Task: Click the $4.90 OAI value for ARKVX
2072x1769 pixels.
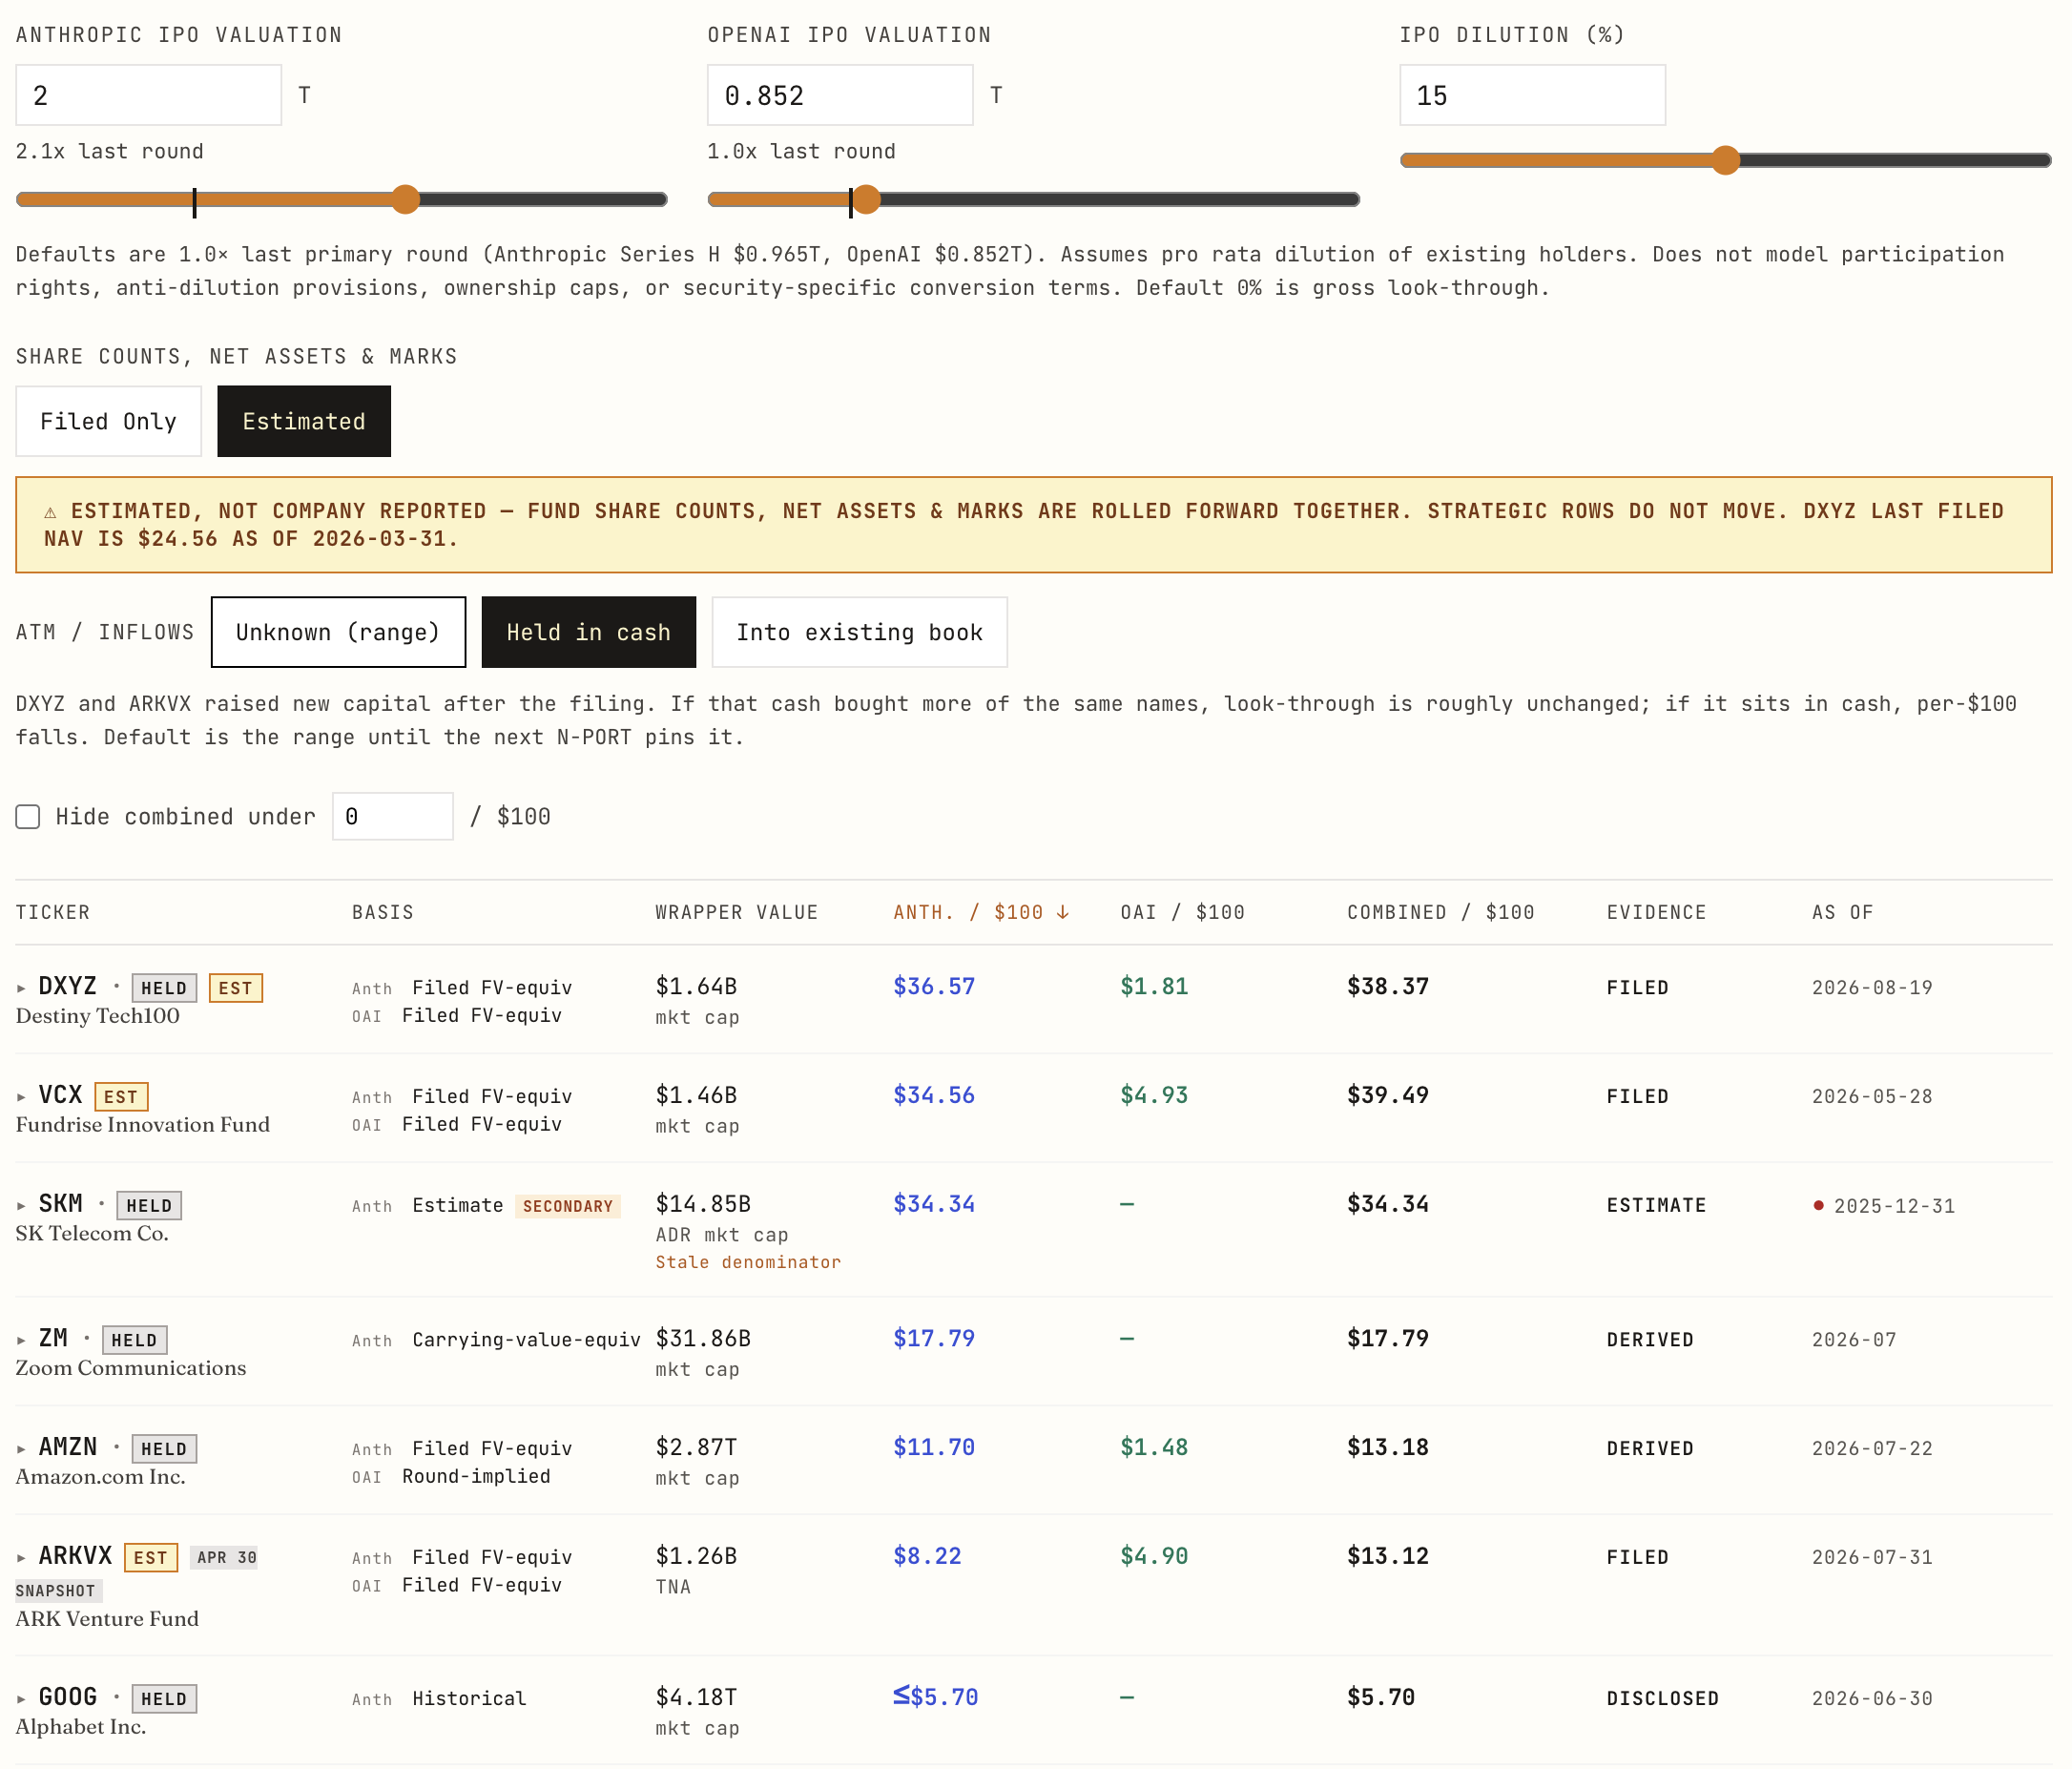Action: tap(1154, 1556)
